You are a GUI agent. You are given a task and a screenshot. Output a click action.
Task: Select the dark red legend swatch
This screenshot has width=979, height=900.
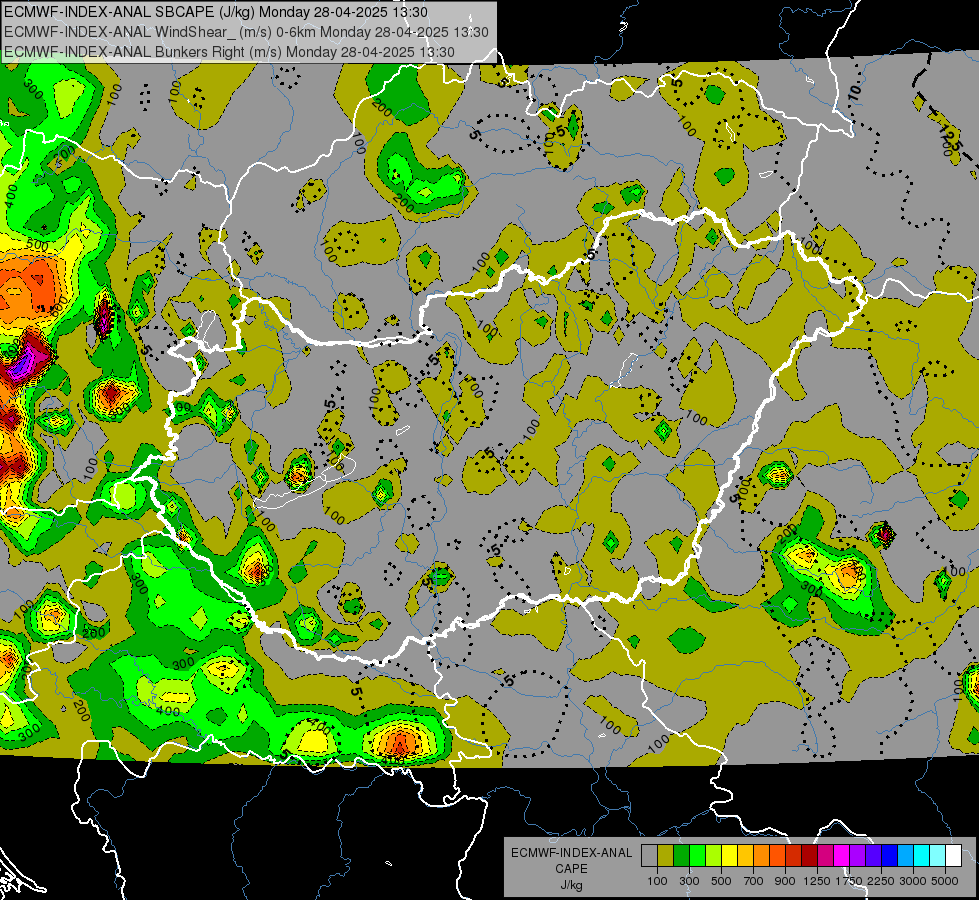click(809, 856)
